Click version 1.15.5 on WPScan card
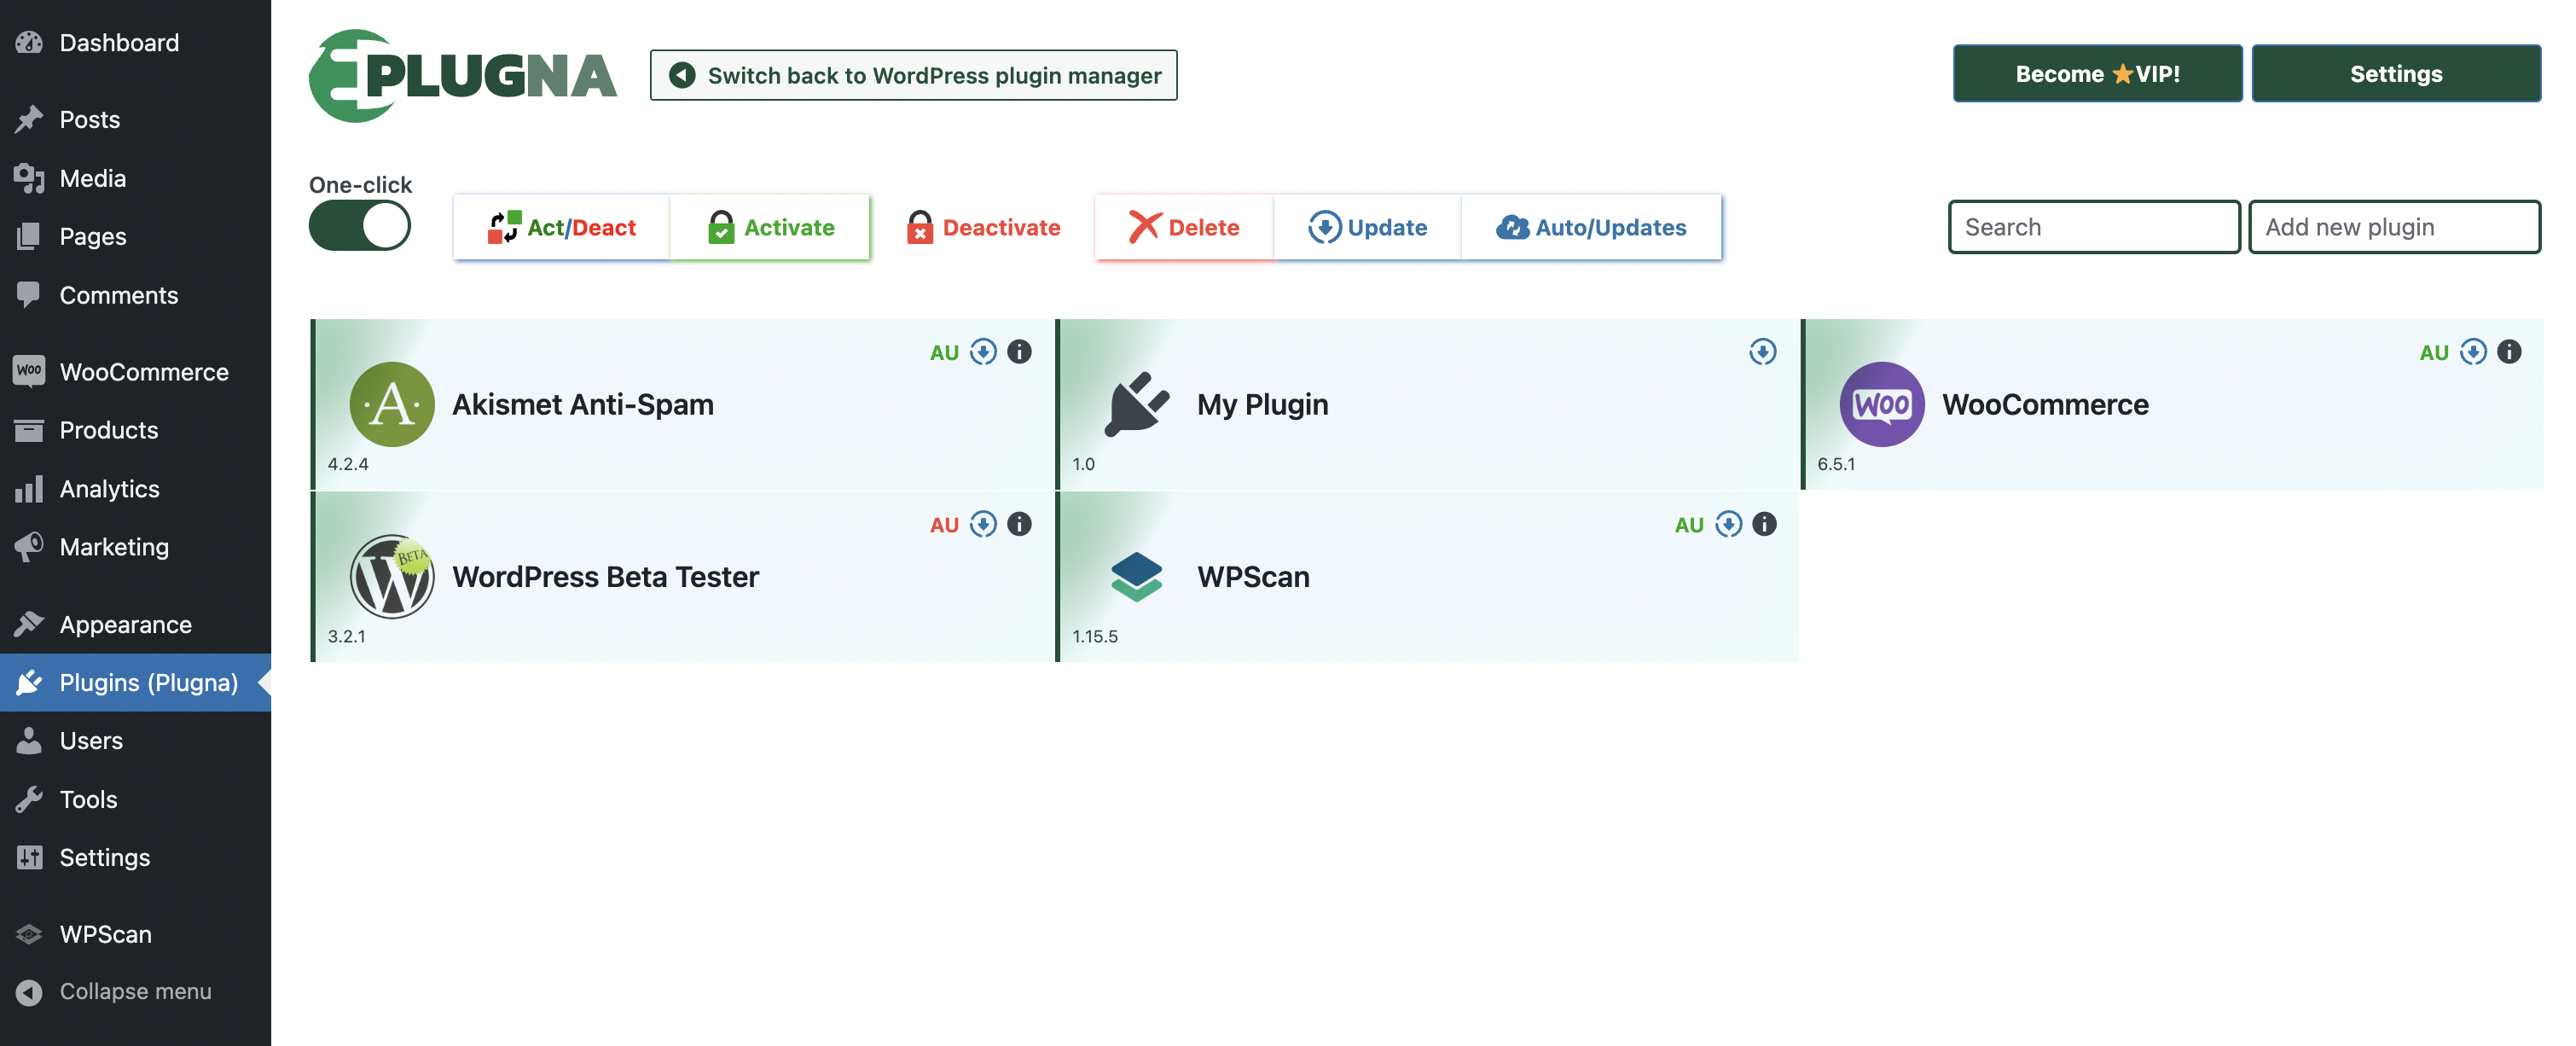The height and width of the screenshot is (1046, 2576). (1095, 636)
